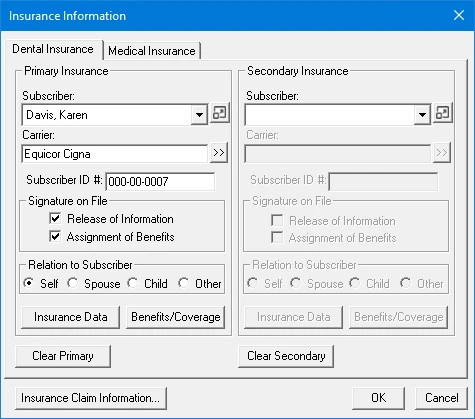Switch to the Dental Insurance tab
This screenshot has height=419, width=475.
[53, 49]
